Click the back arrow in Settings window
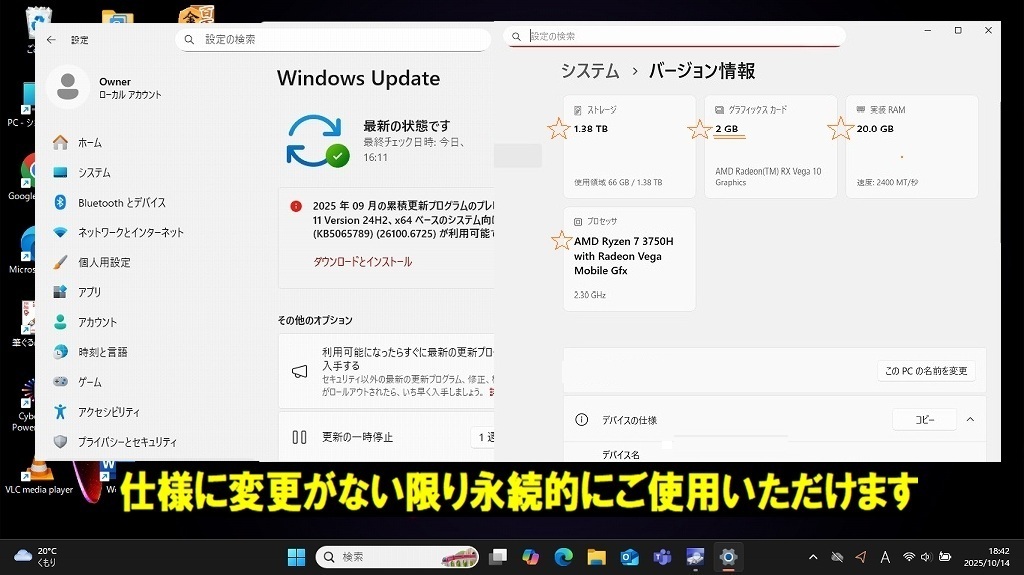 (51, 40)
